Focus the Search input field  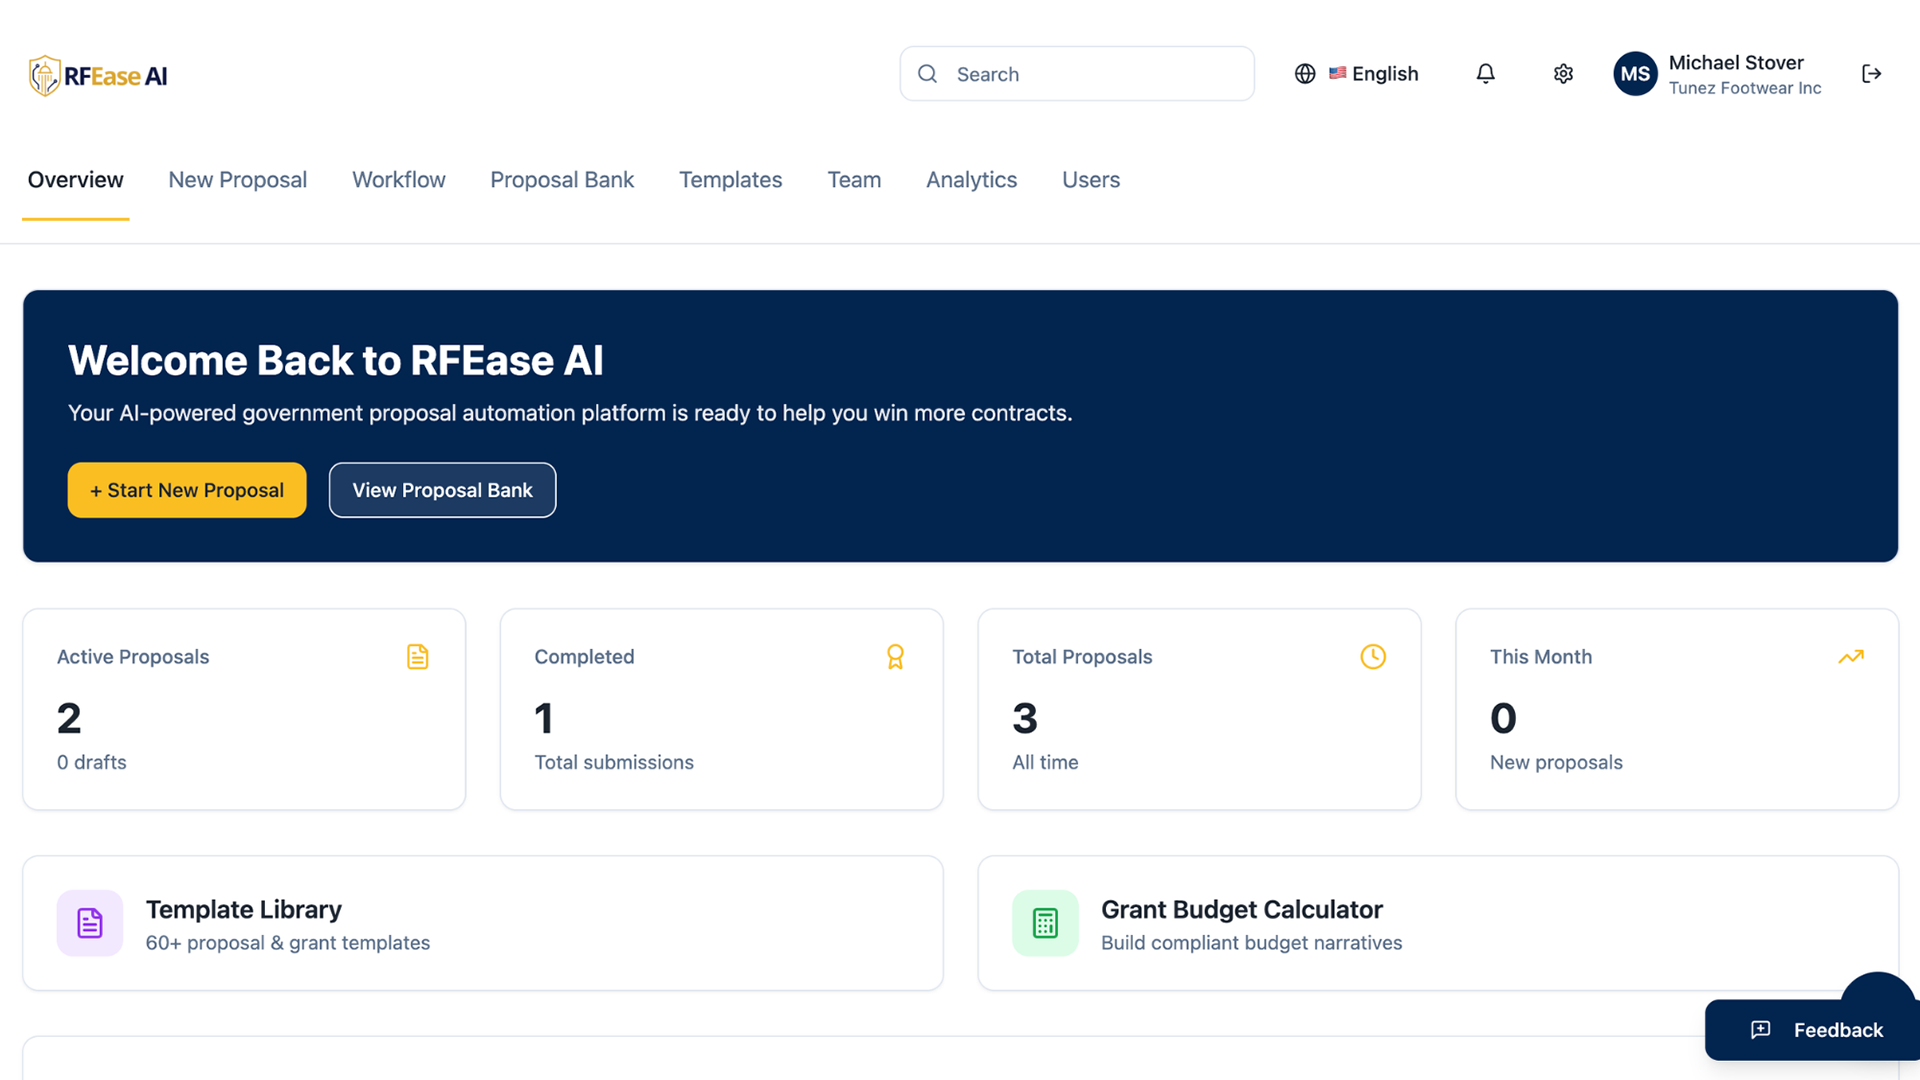(1077, 74)
